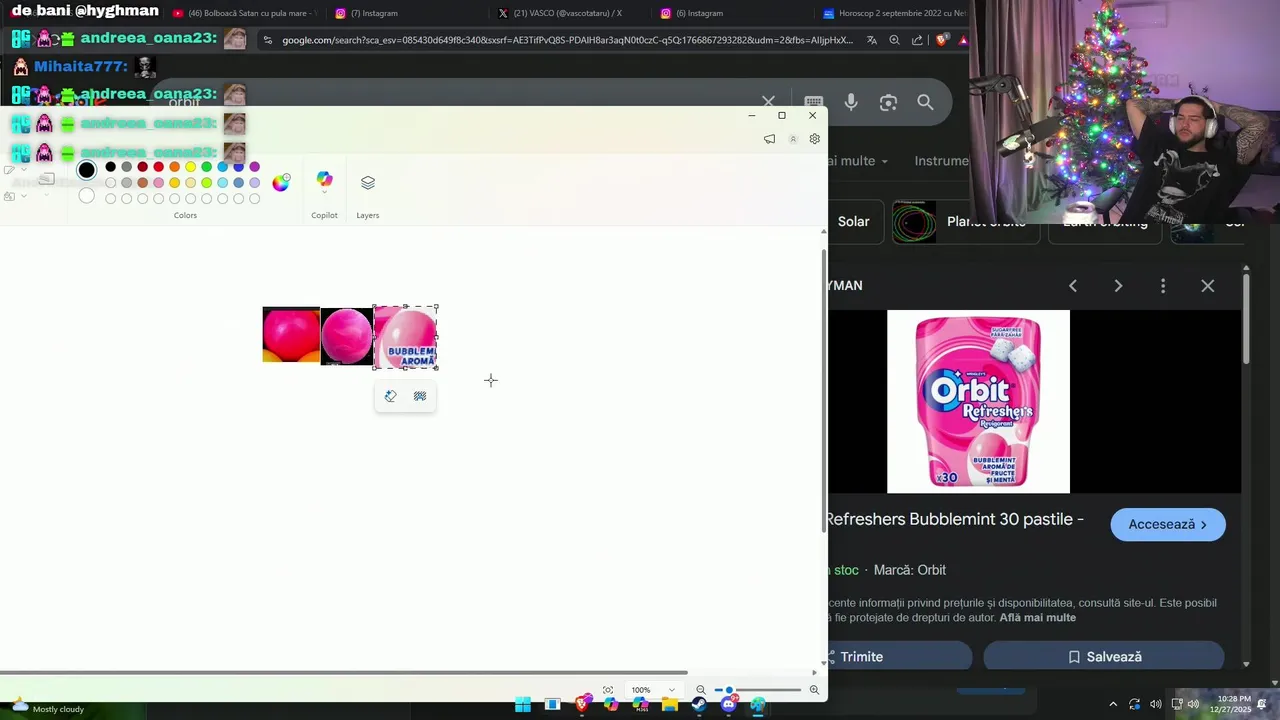Viewport: 1280px width, 720px height.
Task: Click the Paint horizontal scrollbar
Action: coord(344,673)
